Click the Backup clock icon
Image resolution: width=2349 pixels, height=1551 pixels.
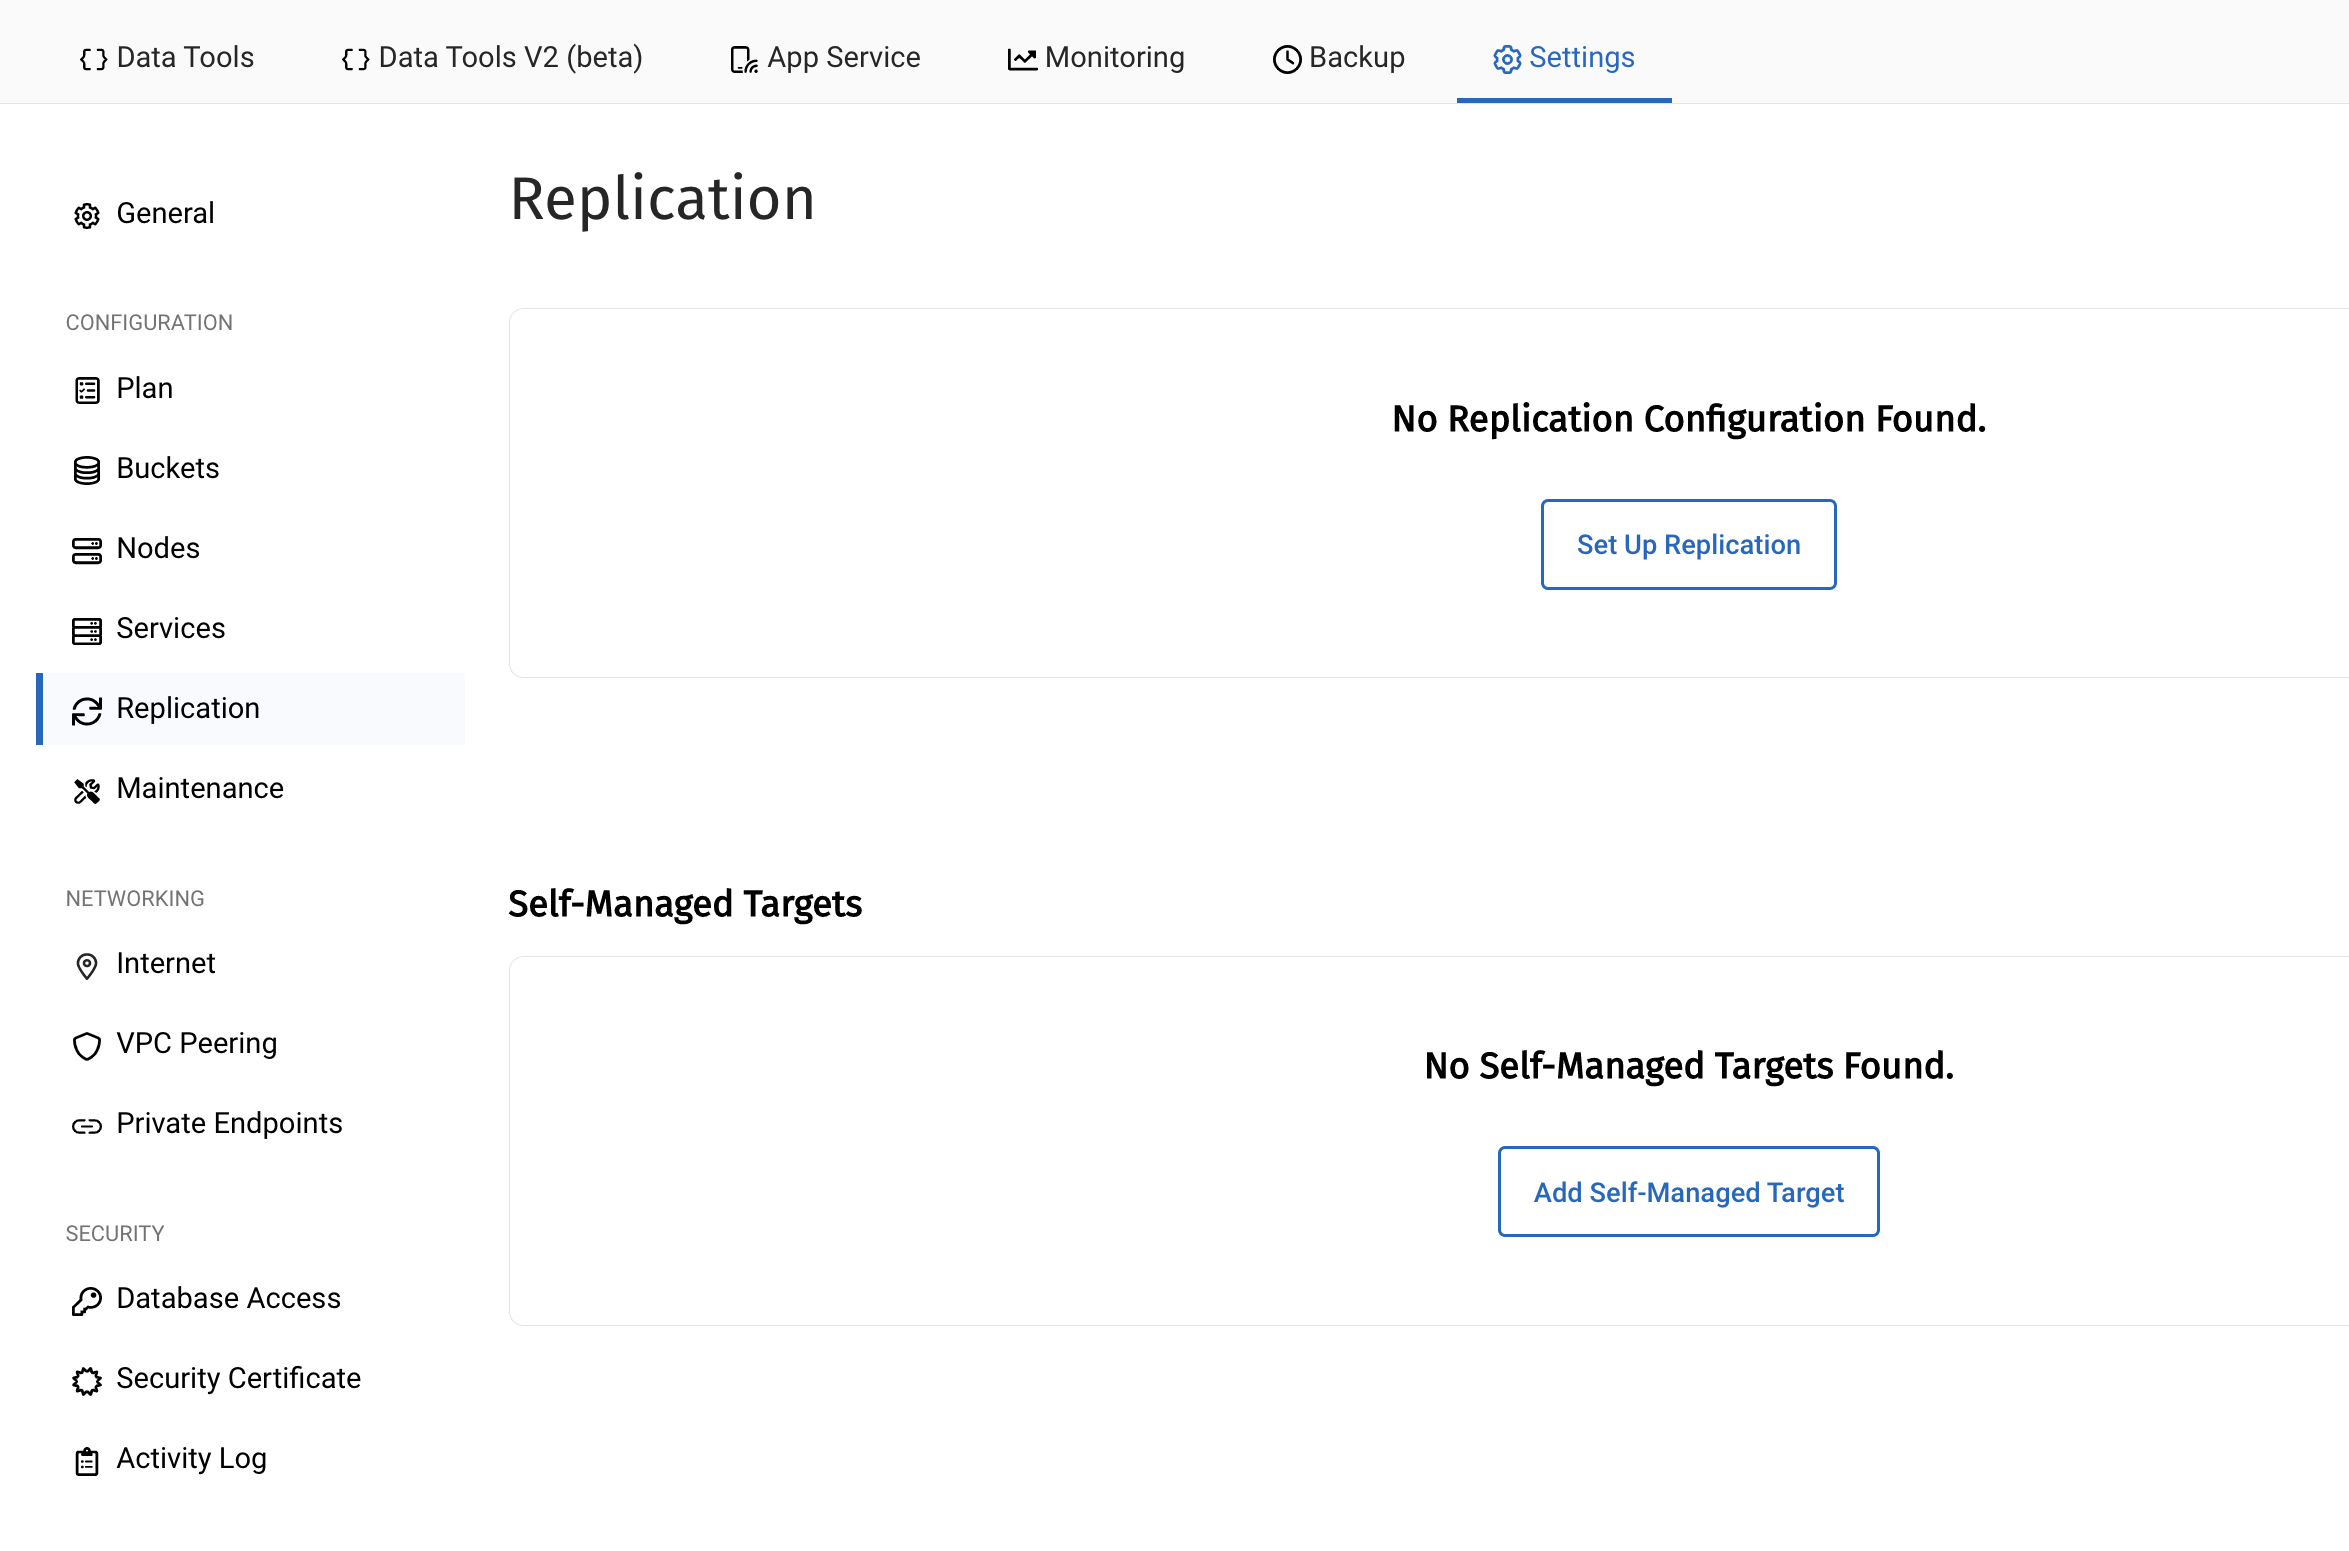[1287, 59]
